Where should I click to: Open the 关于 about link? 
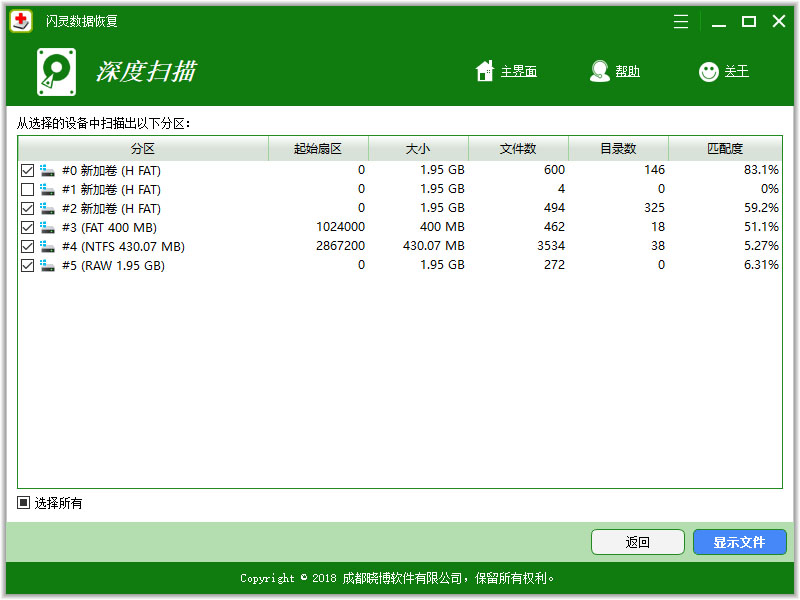737,71
